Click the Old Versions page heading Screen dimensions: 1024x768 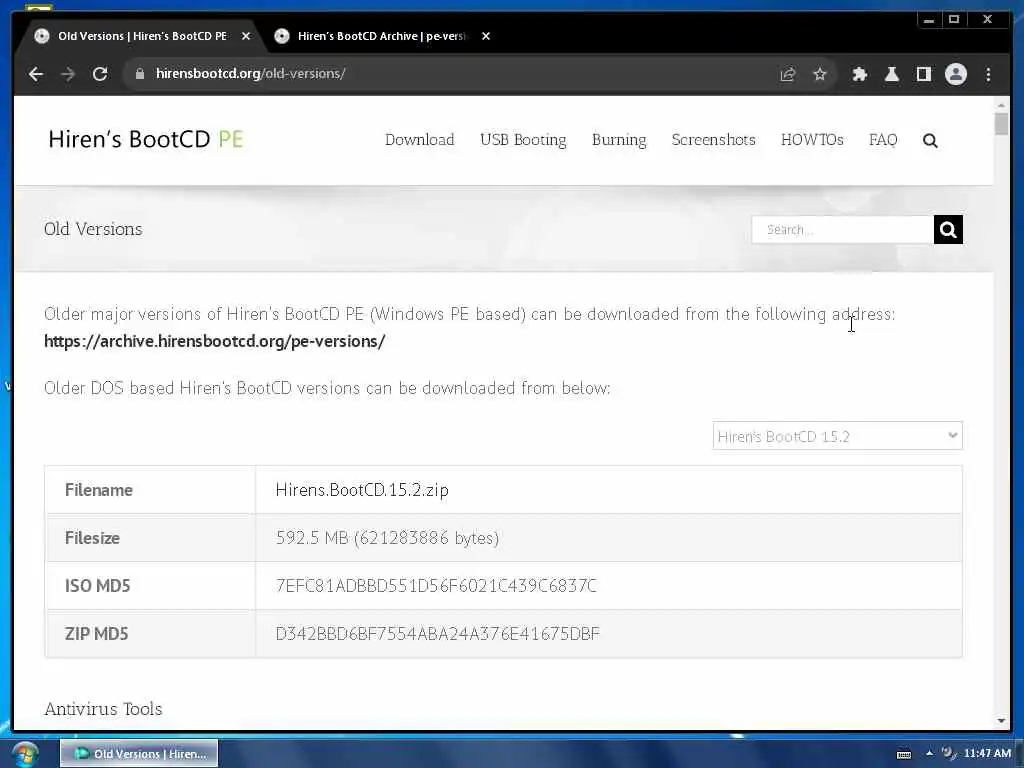pos(93,229)
